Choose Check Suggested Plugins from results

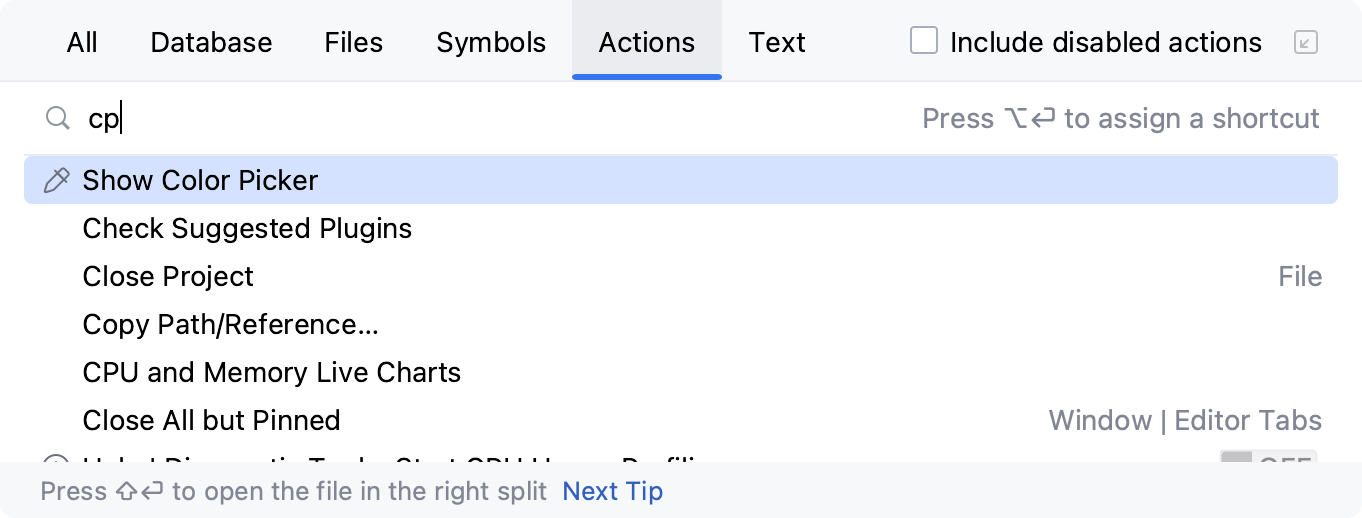(x=247, y=229)
